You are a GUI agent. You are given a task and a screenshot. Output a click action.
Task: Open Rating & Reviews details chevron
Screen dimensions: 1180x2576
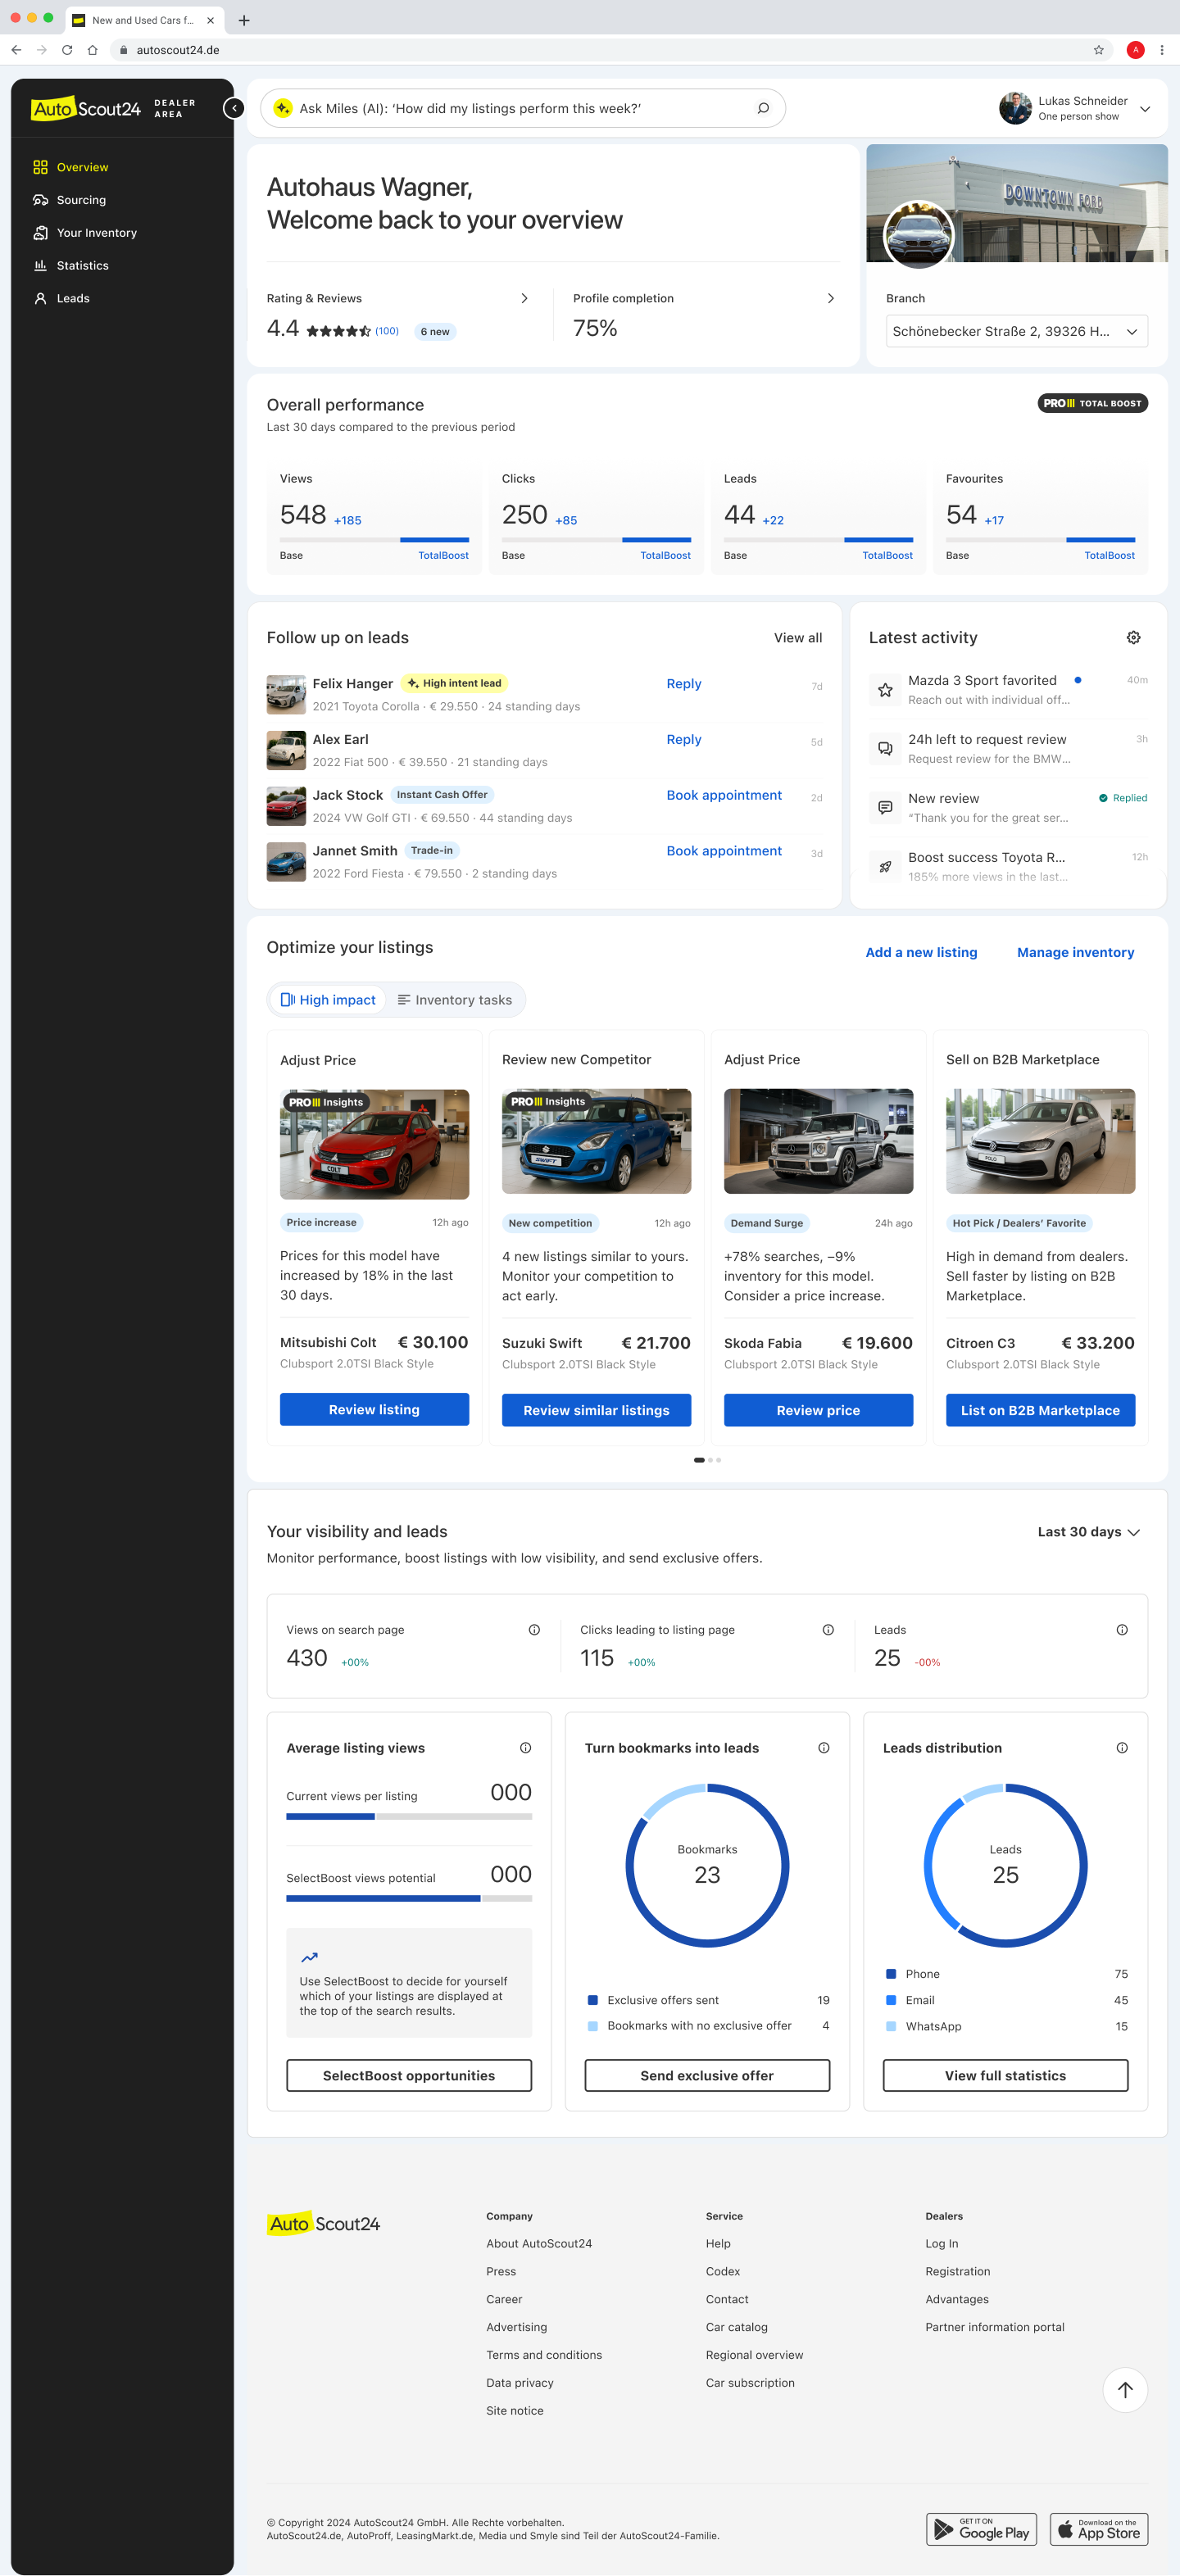tap(524, 298)
